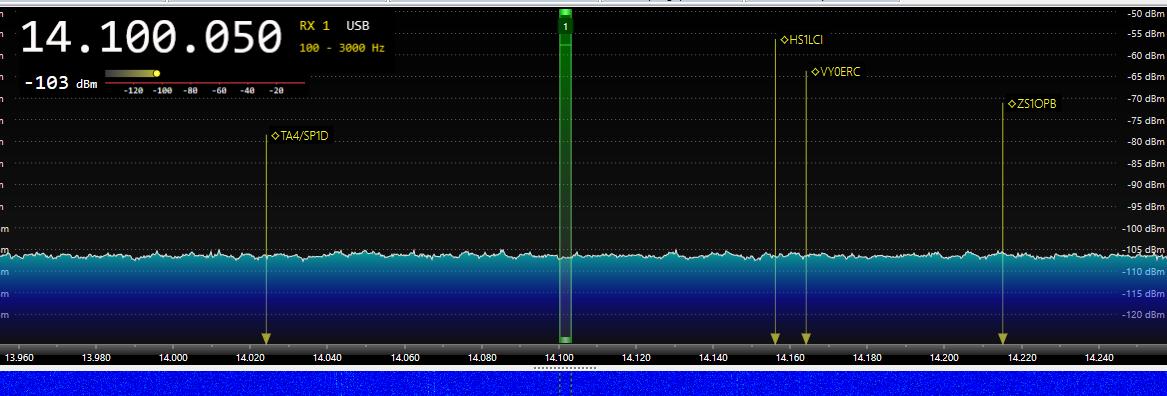Select the RX 1 receiver label
This screenshot has height=396, width=1167.
(314, 26)
